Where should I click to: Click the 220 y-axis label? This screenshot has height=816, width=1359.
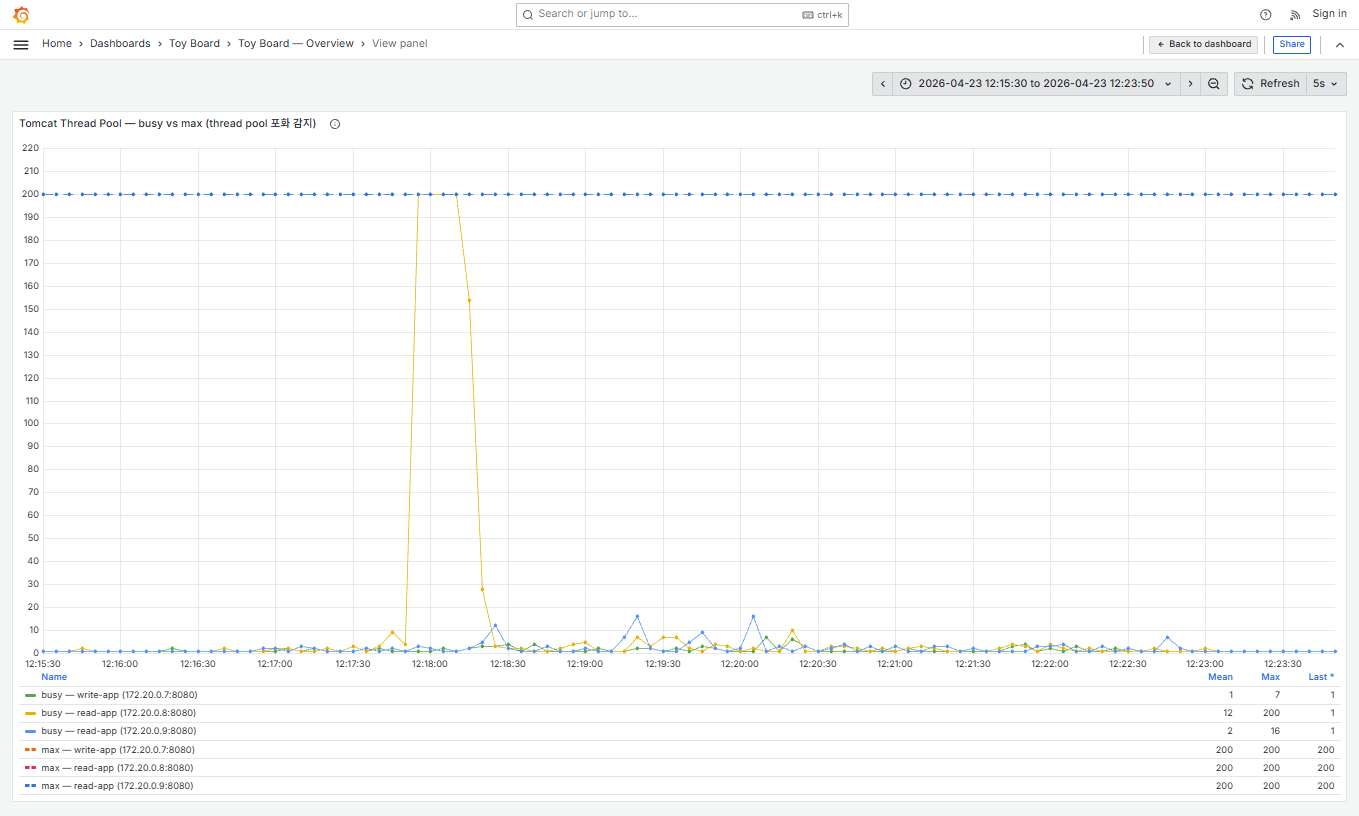30,148
